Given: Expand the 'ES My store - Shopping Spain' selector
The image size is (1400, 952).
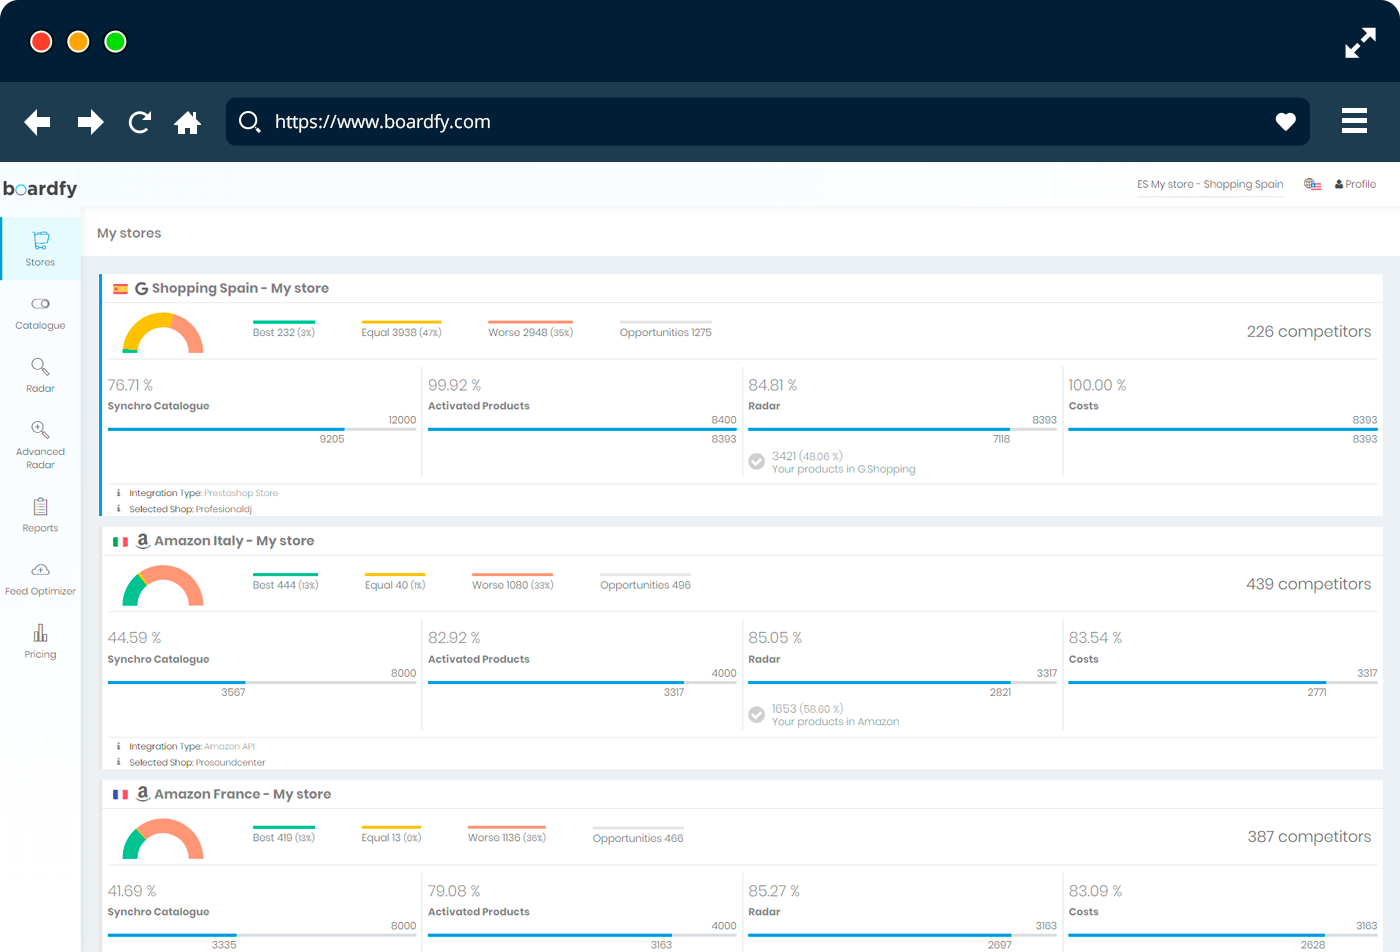Looking at the screenshot, I should pos(1210,185).
